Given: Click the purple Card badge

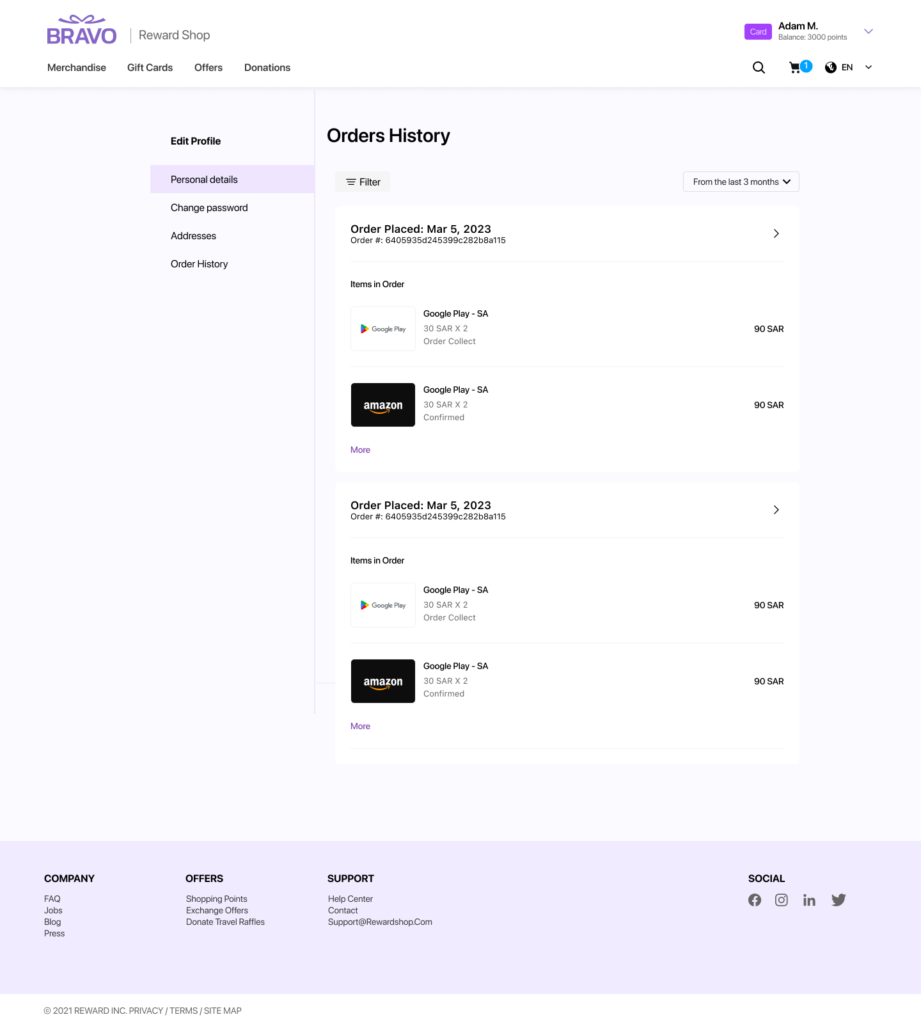Looking at the screenshot, I should [x=758, y=32].
